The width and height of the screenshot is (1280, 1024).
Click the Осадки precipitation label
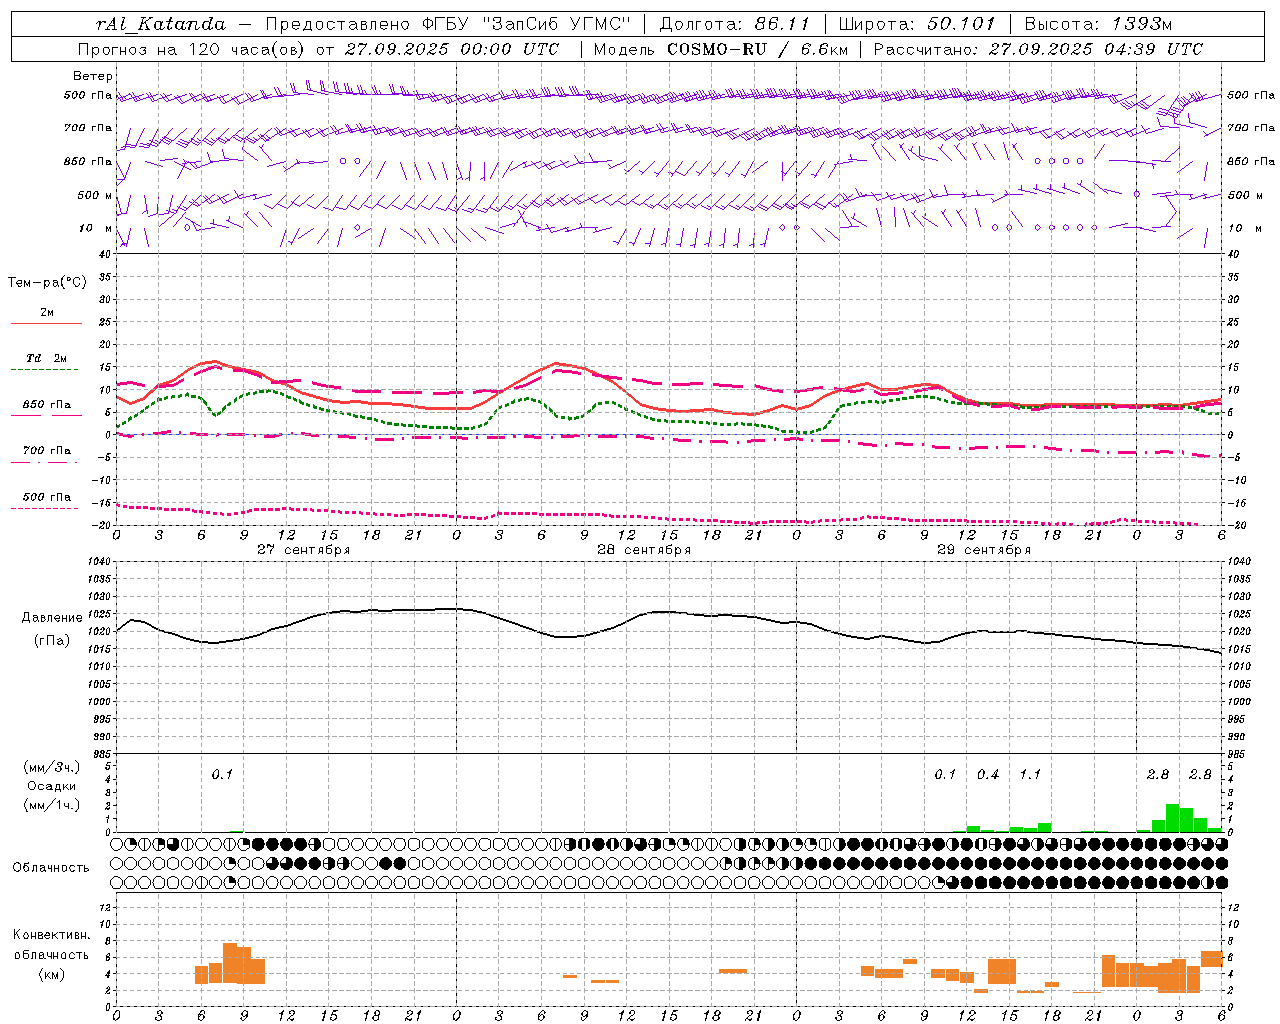point(51,786)
